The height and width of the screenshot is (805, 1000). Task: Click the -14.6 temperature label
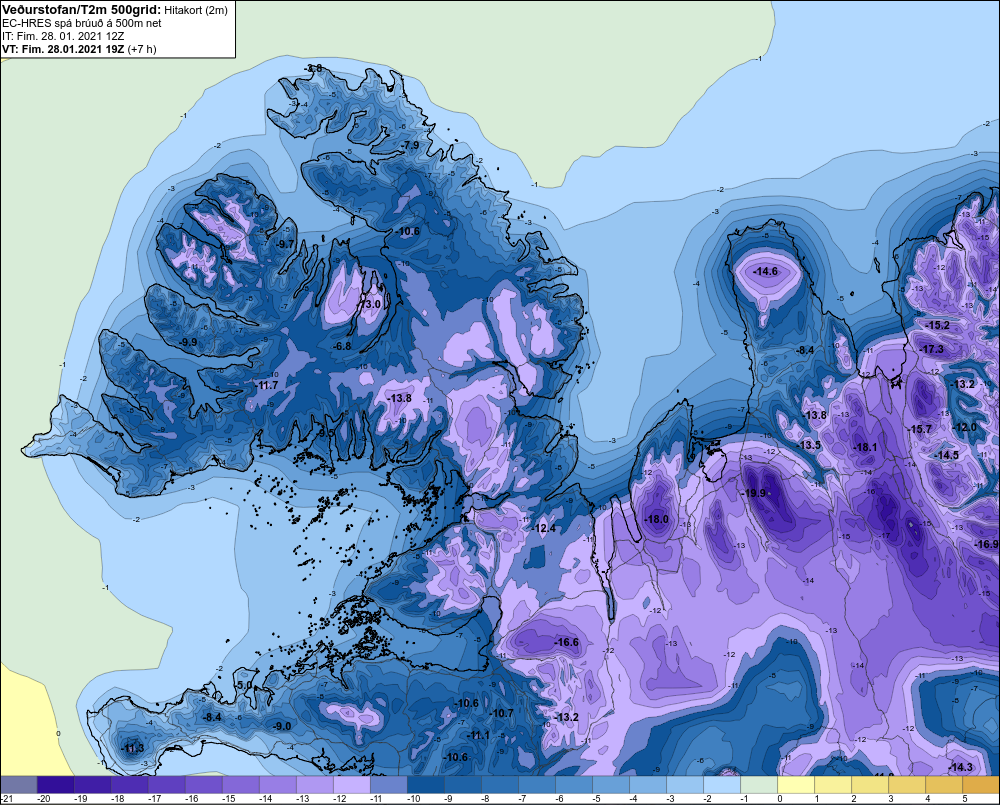[x=765, y=272]
